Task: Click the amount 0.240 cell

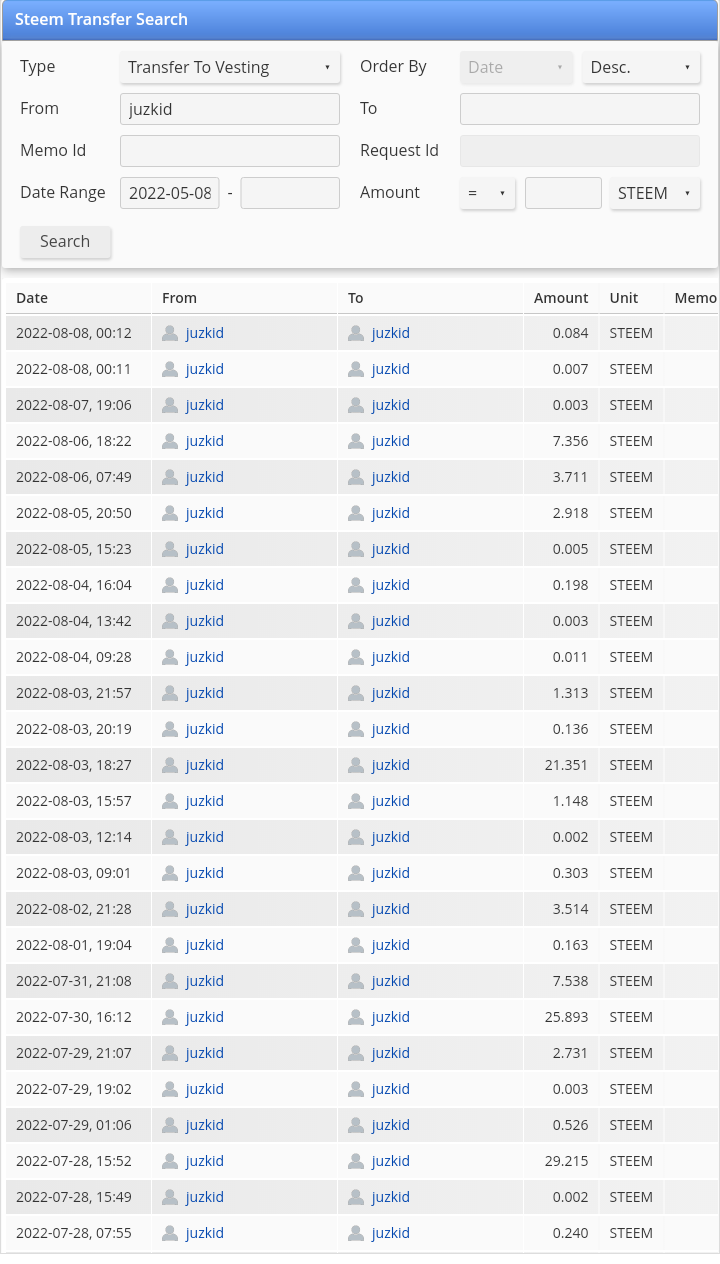Action: [561, 1233]
